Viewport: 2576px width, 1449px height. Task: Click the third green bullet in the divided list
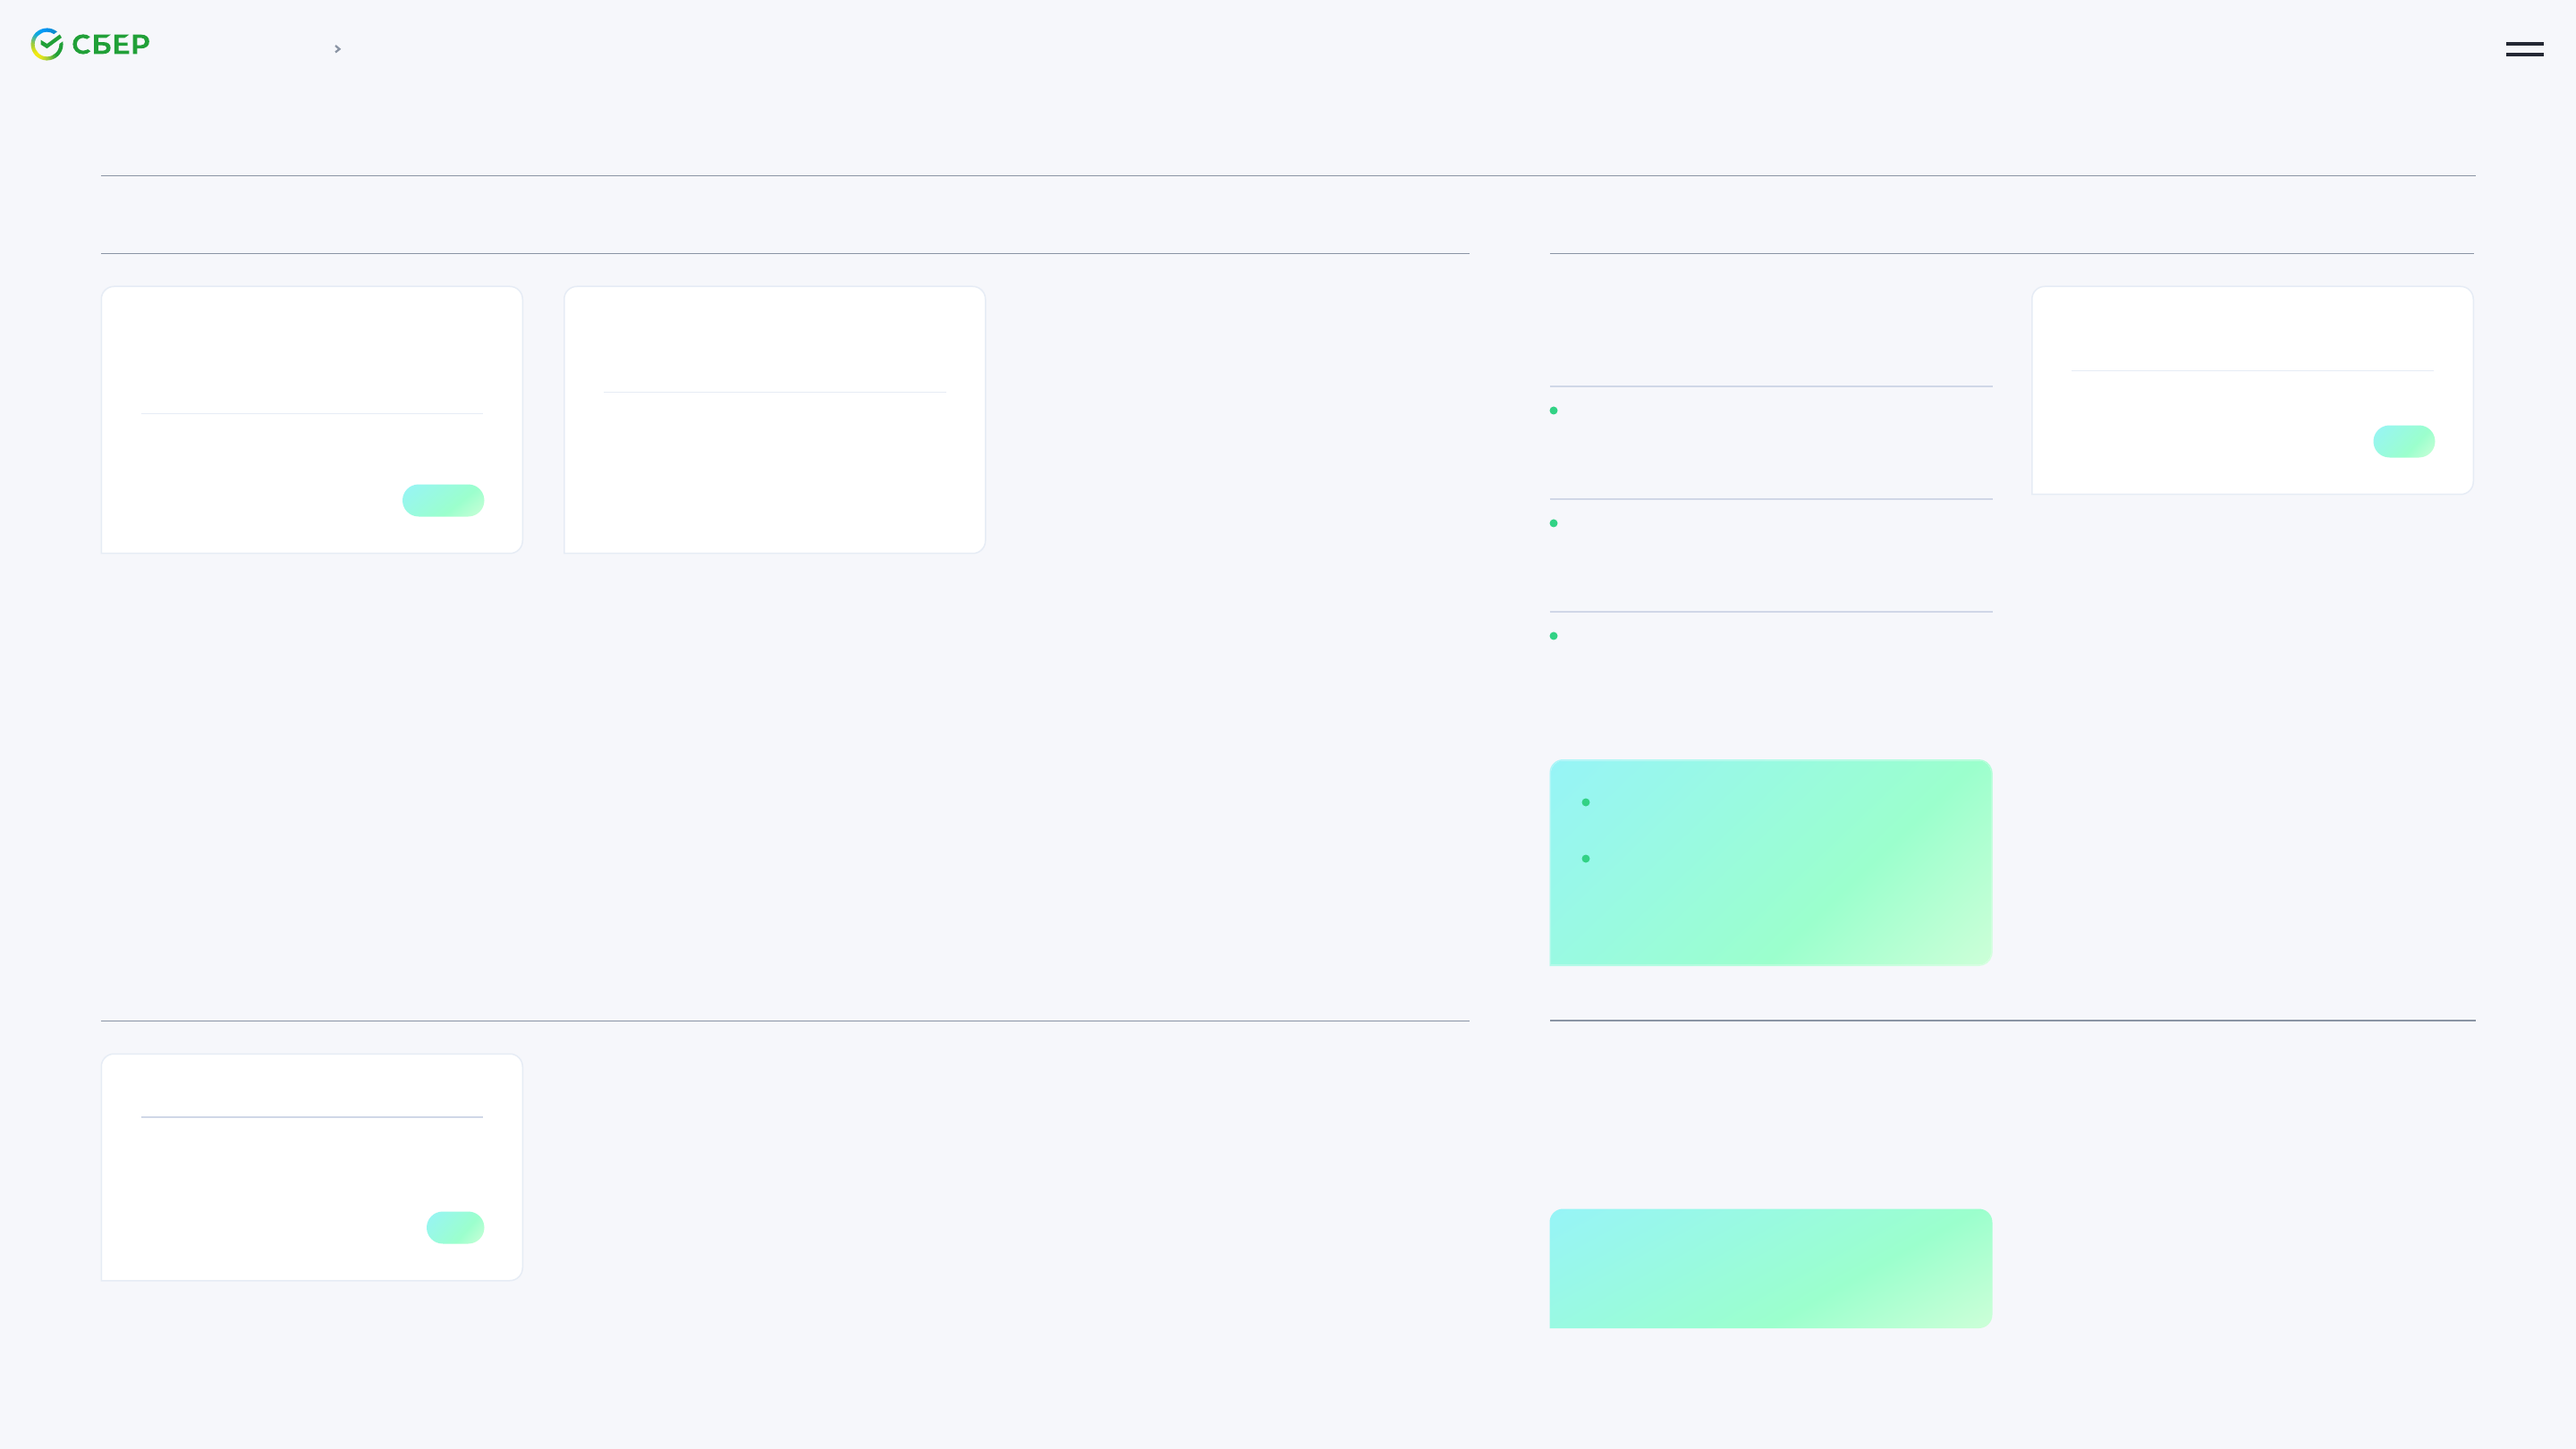point(1554,636)
